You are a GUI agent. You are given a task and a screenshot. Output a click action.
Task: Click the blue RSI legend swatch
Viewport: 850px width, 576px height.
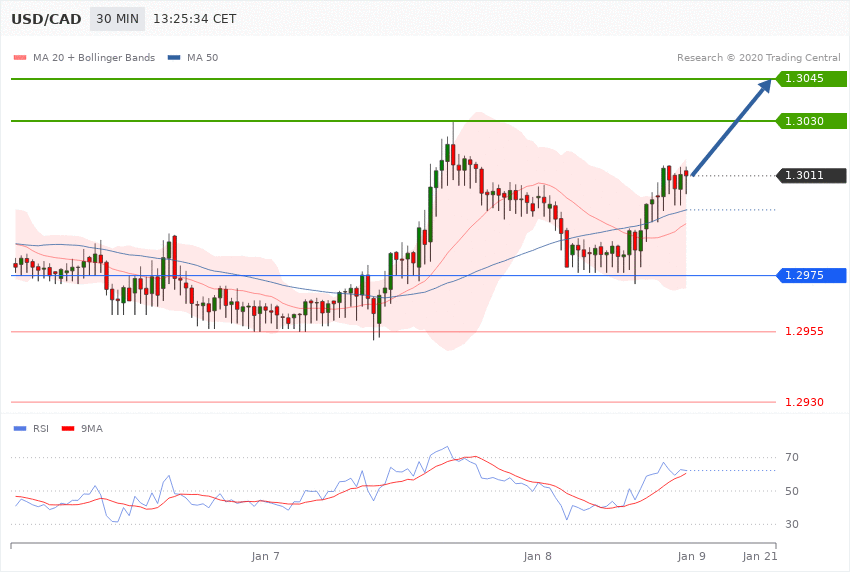click(x=20, y=429)
